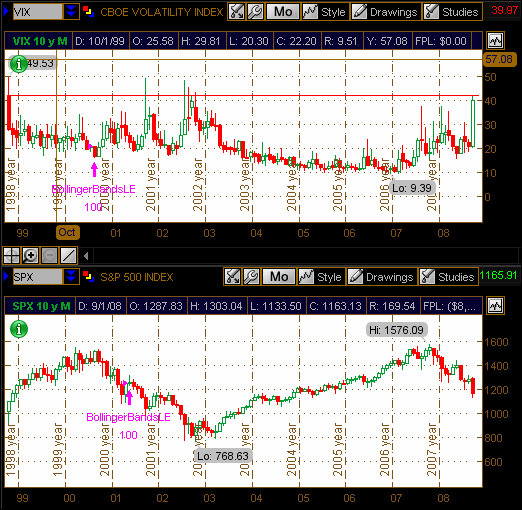Click the 57.08 price axis marker
Image resolution: width=522 pixels, height=510 pixels.
pyautogui.click(x=499, y=59)
